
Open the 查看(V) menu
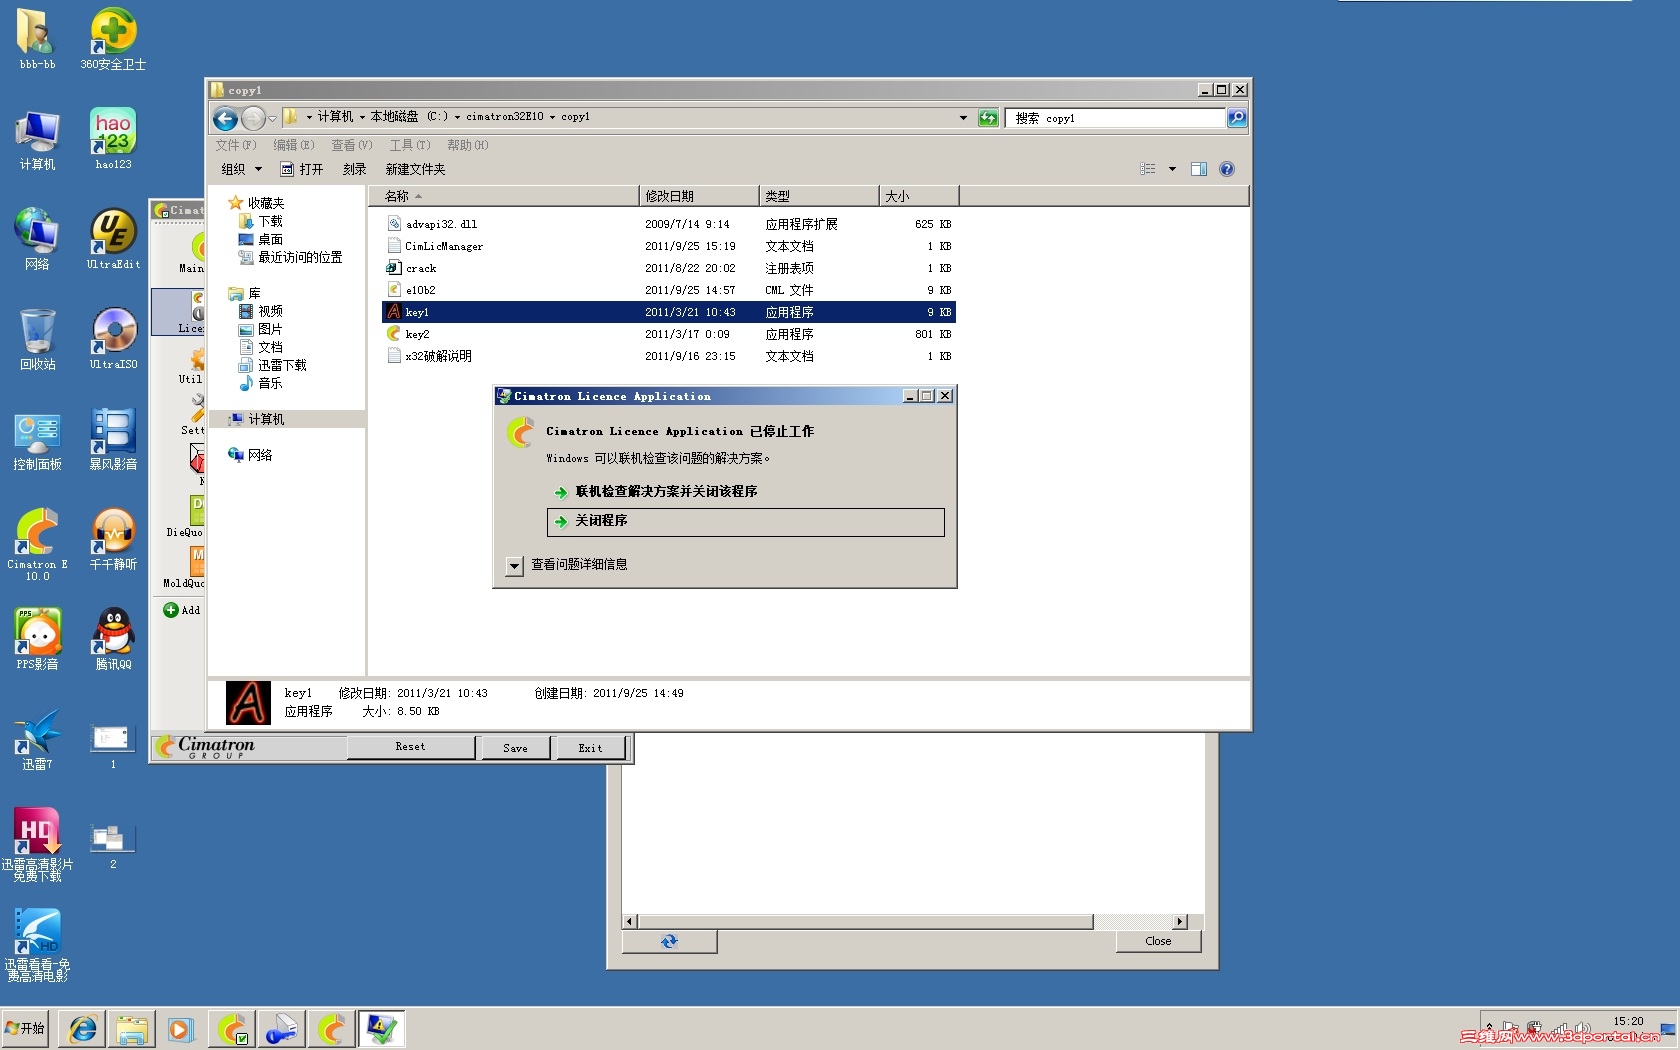[352, 145]
